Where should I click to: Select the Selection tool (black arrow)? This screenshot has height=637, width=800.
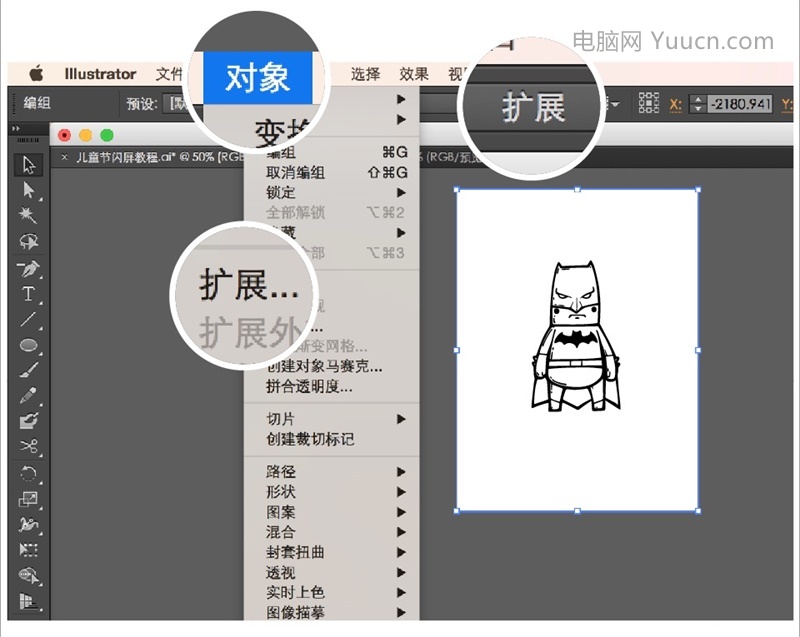(x=29, y=165)
